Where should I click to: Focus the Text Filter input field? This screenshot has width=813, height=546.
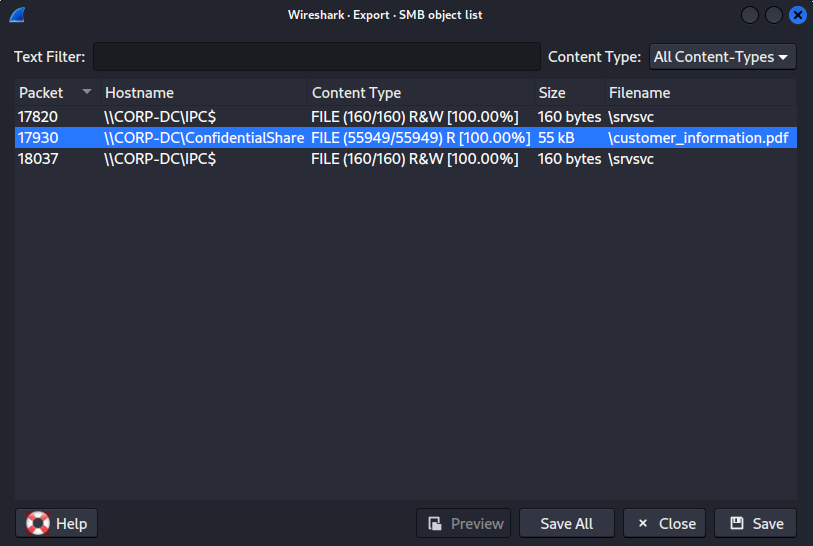pos(317,57)
